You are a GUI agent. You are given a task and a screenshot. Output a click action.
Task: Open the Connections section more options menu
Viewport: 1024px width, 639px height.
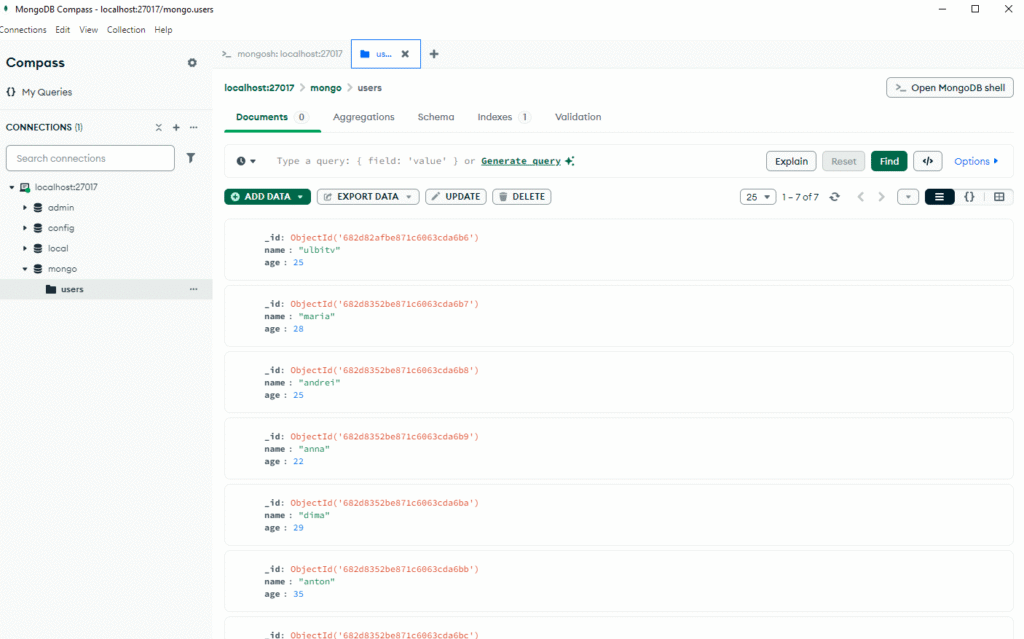pos(194,127)
